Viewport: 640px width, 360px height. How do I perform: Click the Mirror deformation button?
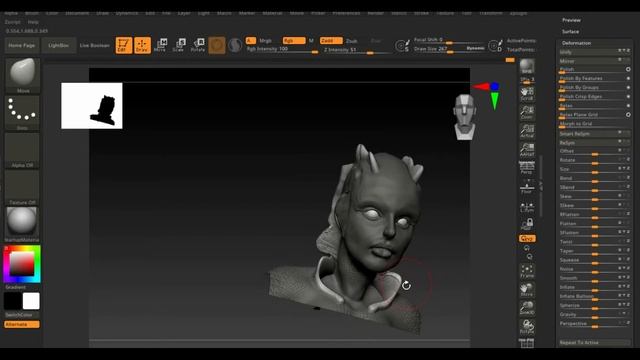595,61
